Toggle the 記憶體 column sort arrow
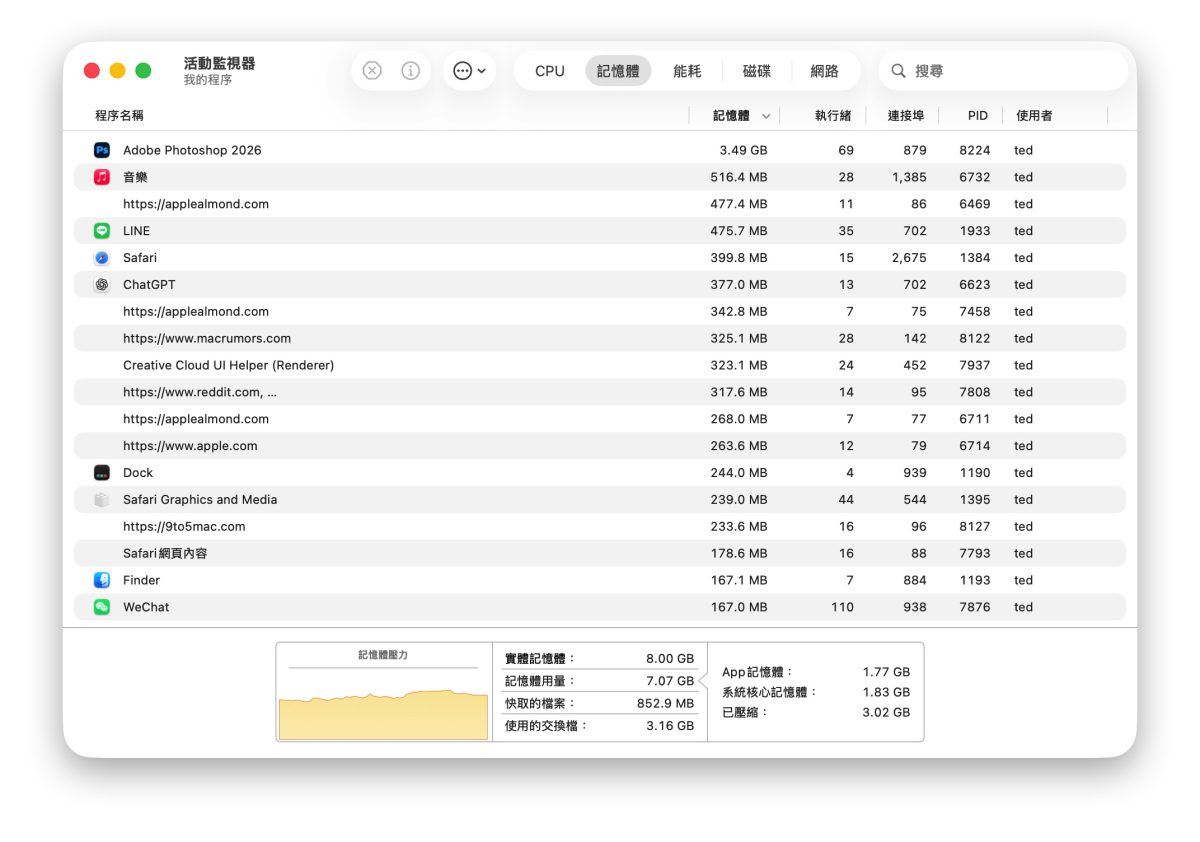The width and height of the screenshot is (1200, 842). point(766,116)
